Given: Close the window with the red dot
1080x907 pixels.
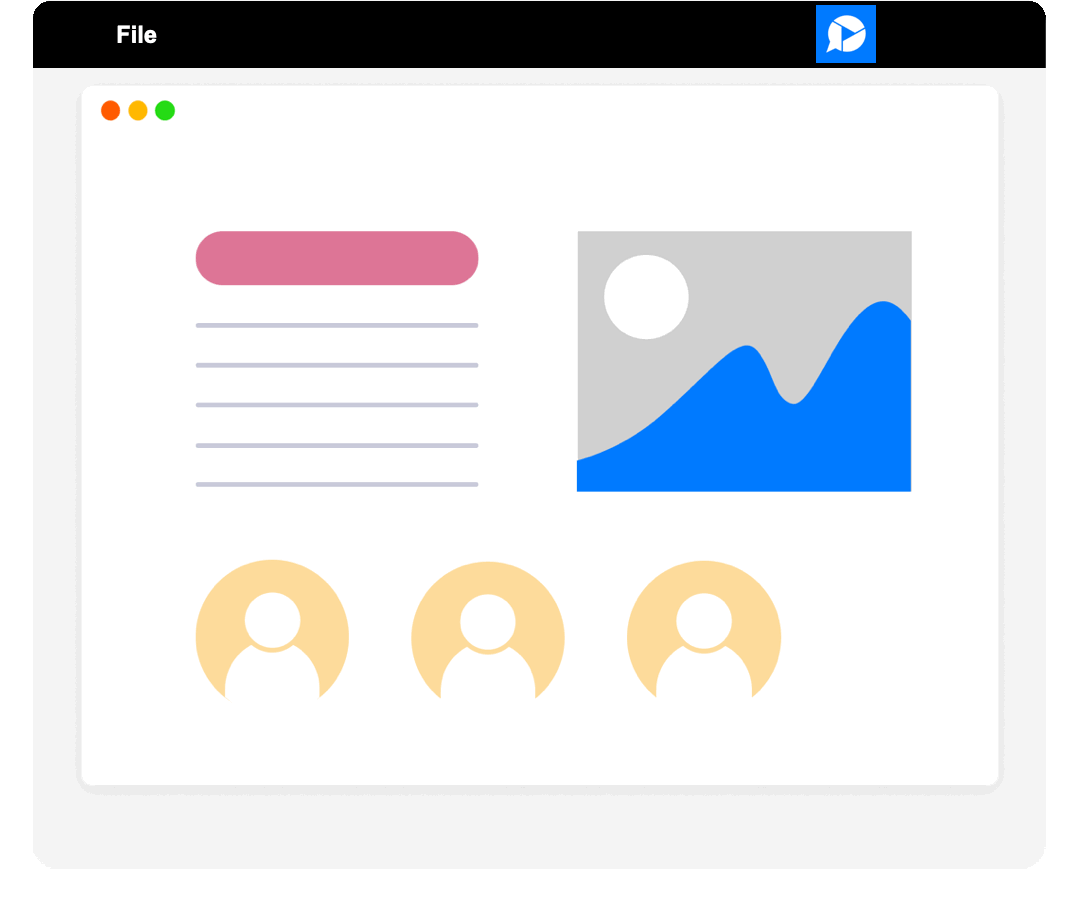Looking at the screenshot, I should 111,111.
